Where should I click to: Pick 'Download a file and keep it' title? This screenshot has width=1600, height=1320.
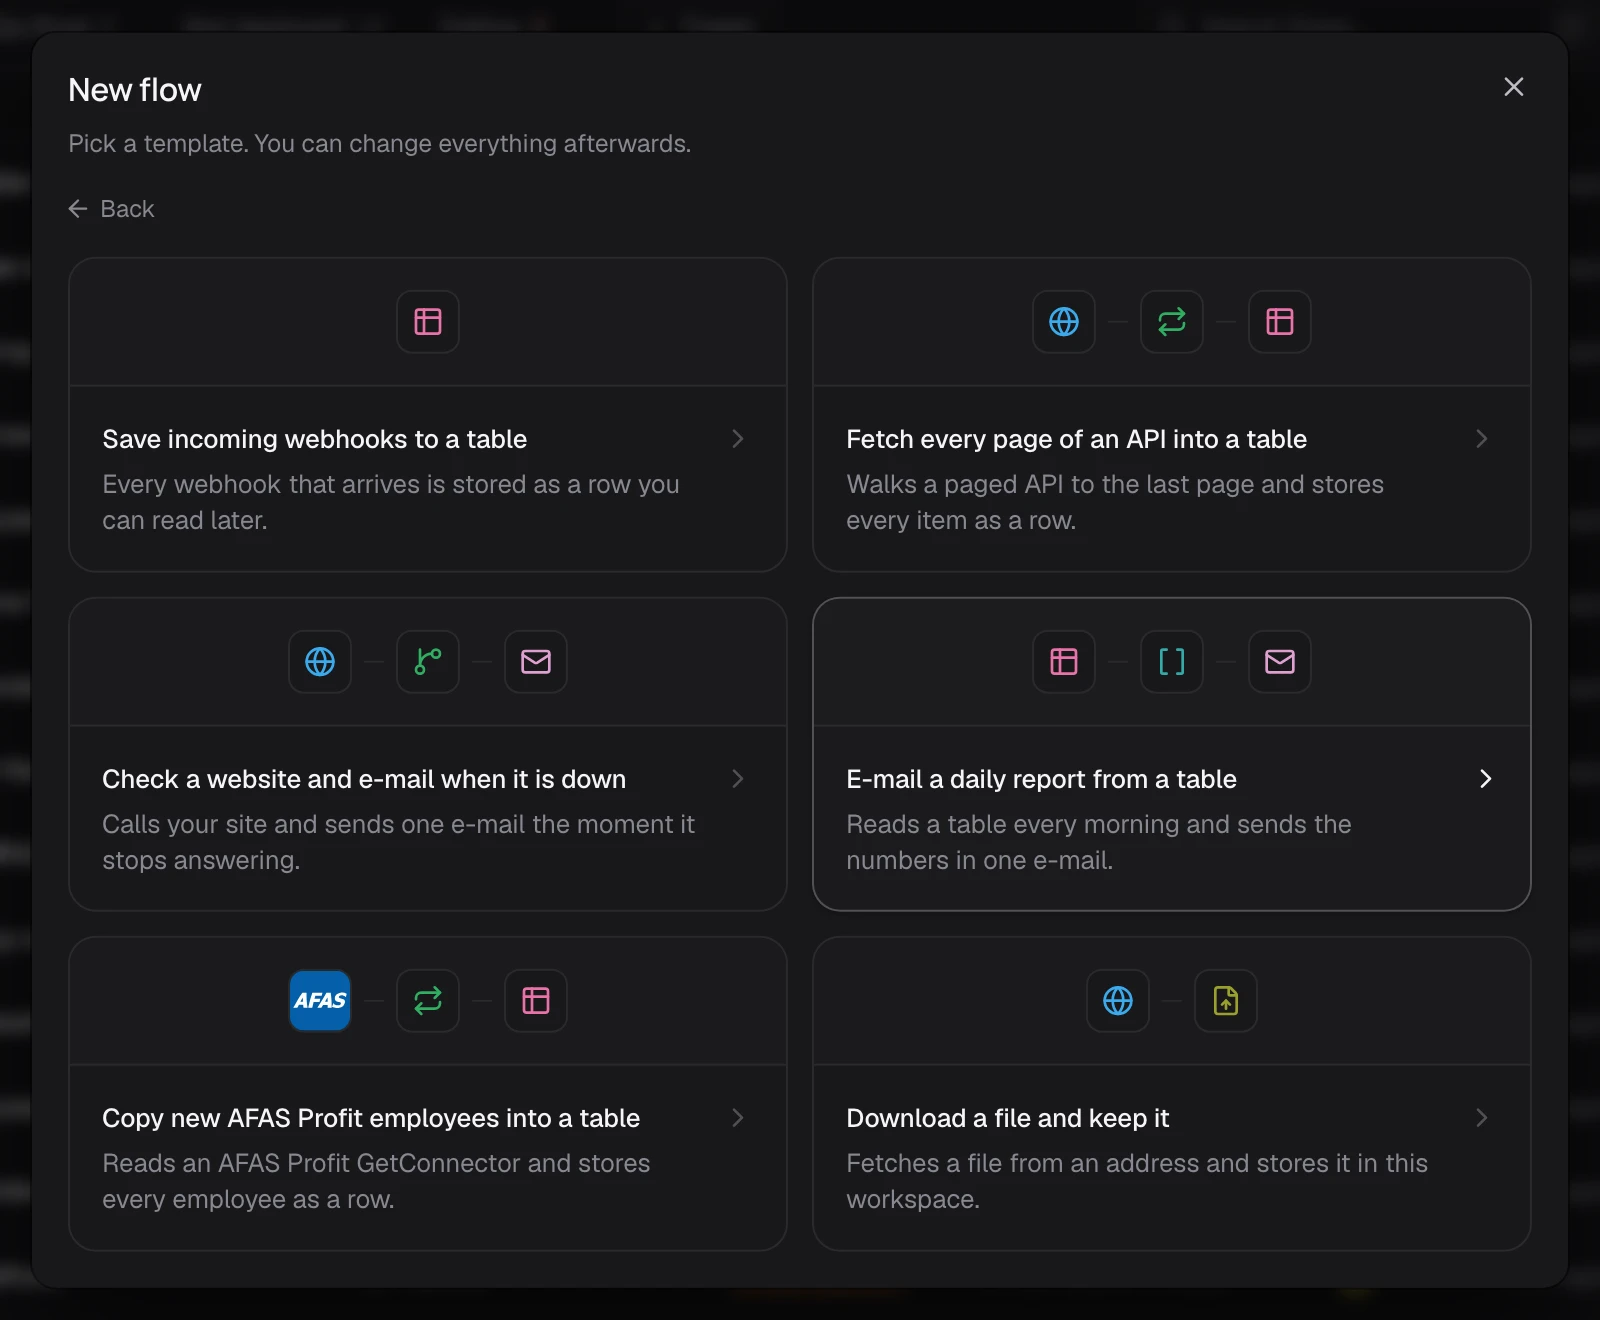click(x=1008, y=1118)
